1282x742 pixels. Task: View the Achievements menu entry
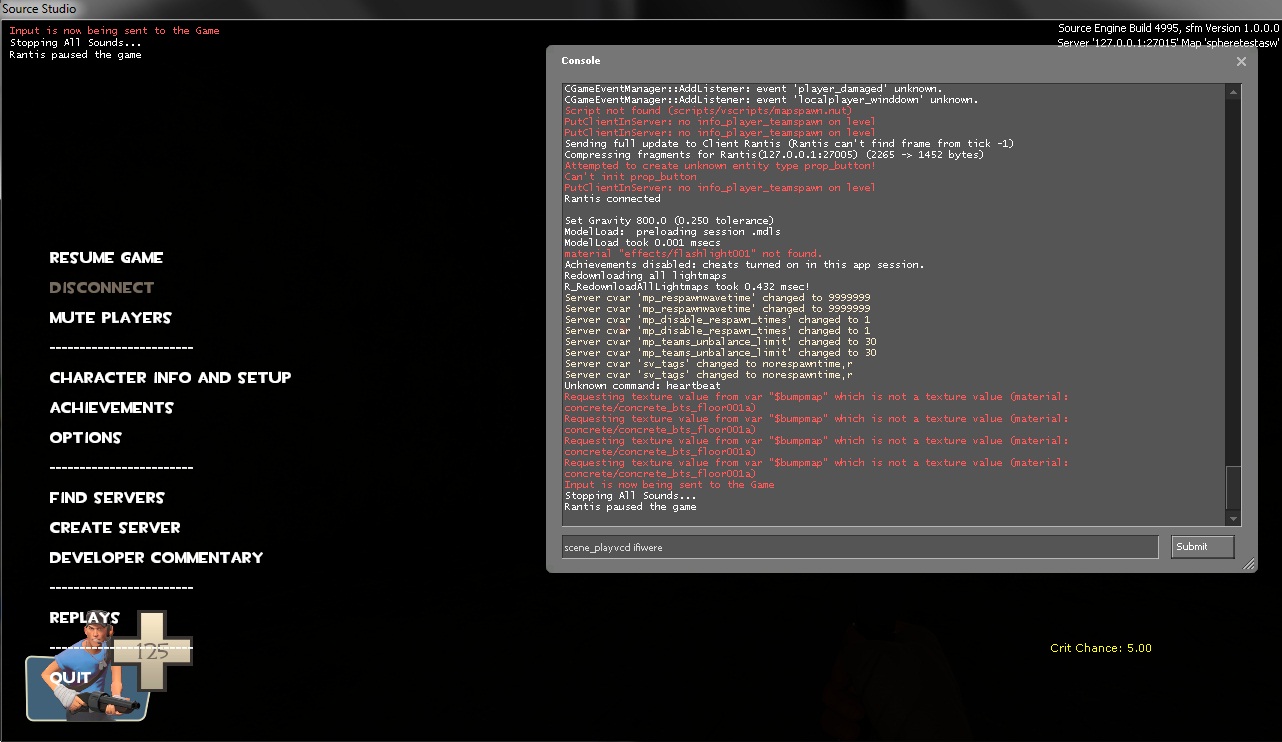coord(111,408)
